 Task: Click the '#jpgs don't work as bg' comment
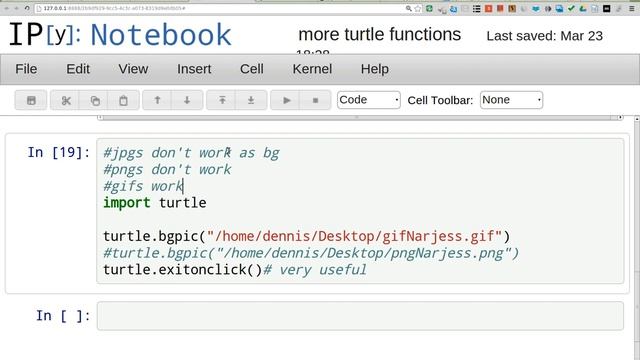[191, 153]
